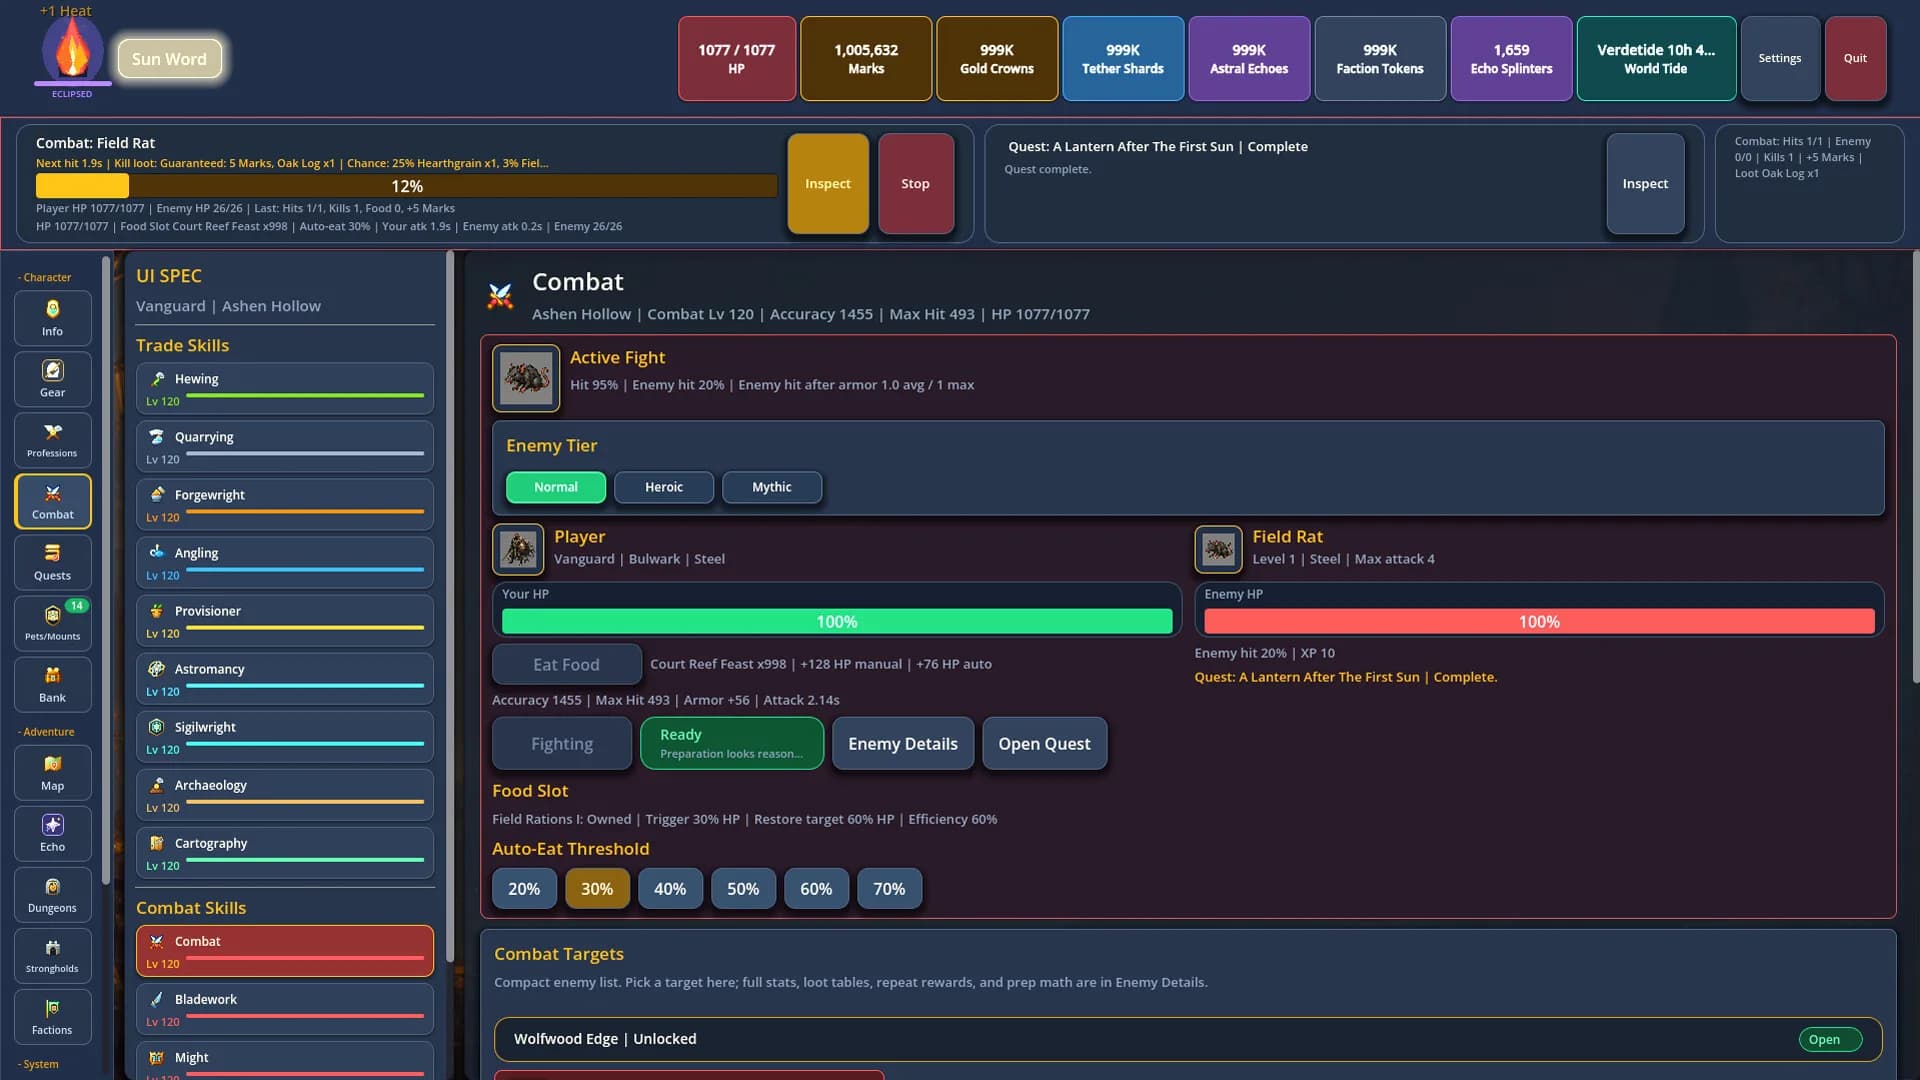Open the Echo sidebar page
This screenshot has height=1080, width=1920.
point(53,833)
